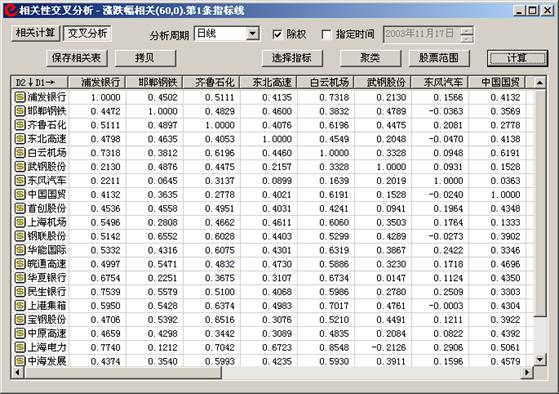The height and width of the screenshot is (394, 559).
Task: Click the S icon beside 东风汽车 row
Action: 20,180
